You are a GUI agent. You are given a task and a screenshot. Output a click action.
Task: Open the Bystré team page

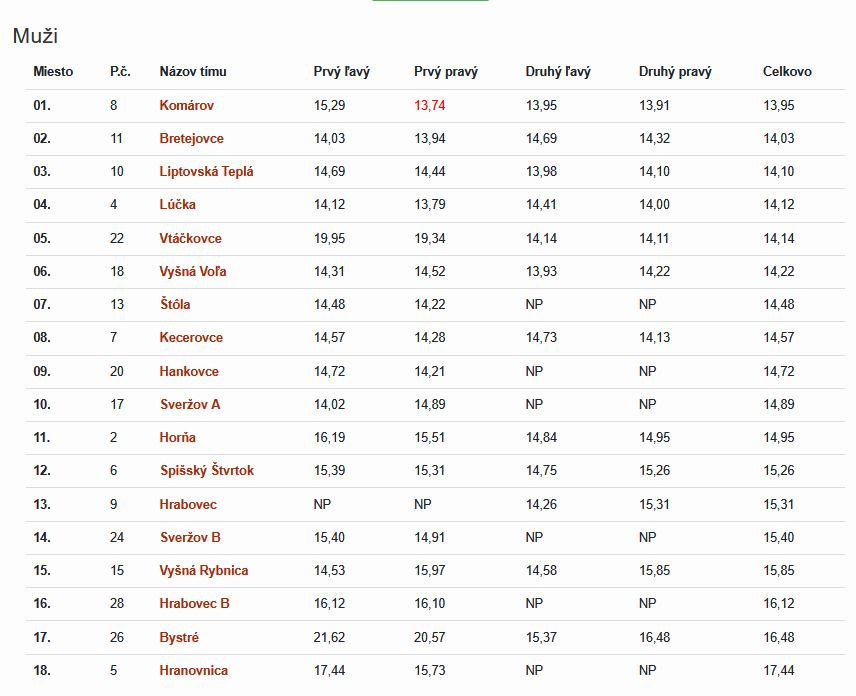pos(179,637)
